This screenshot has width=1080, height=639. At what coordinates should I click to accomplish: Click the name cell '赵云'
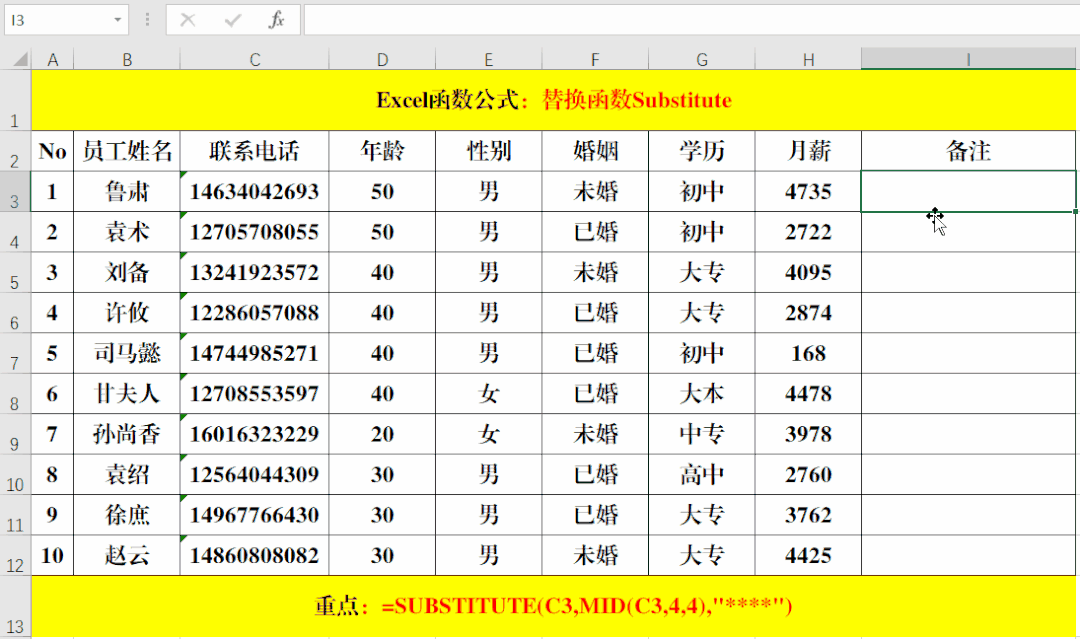(x=127, y=556)
